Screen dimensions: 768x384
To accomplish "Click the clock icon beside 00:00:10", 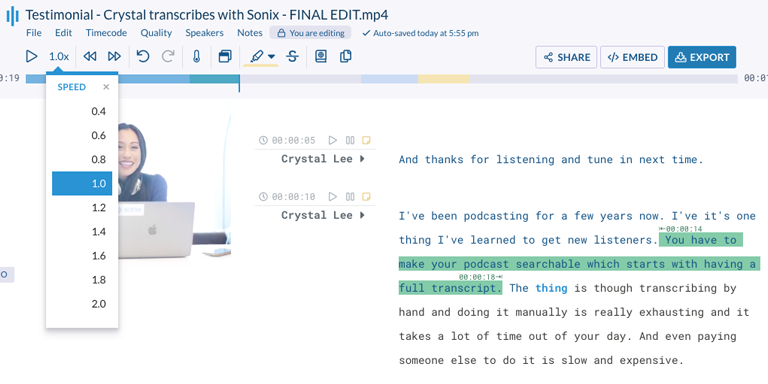I will pyautogui.click(x=263, y=197).
